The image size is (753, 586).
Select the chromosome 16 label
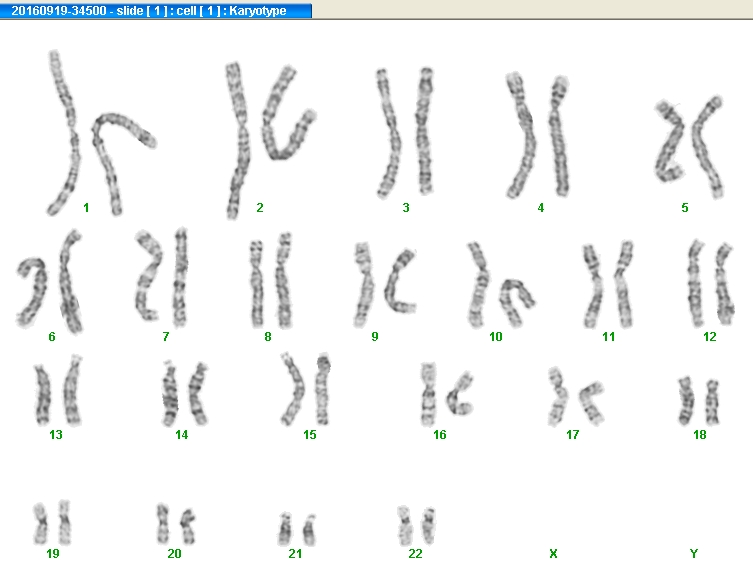[439, 435]
